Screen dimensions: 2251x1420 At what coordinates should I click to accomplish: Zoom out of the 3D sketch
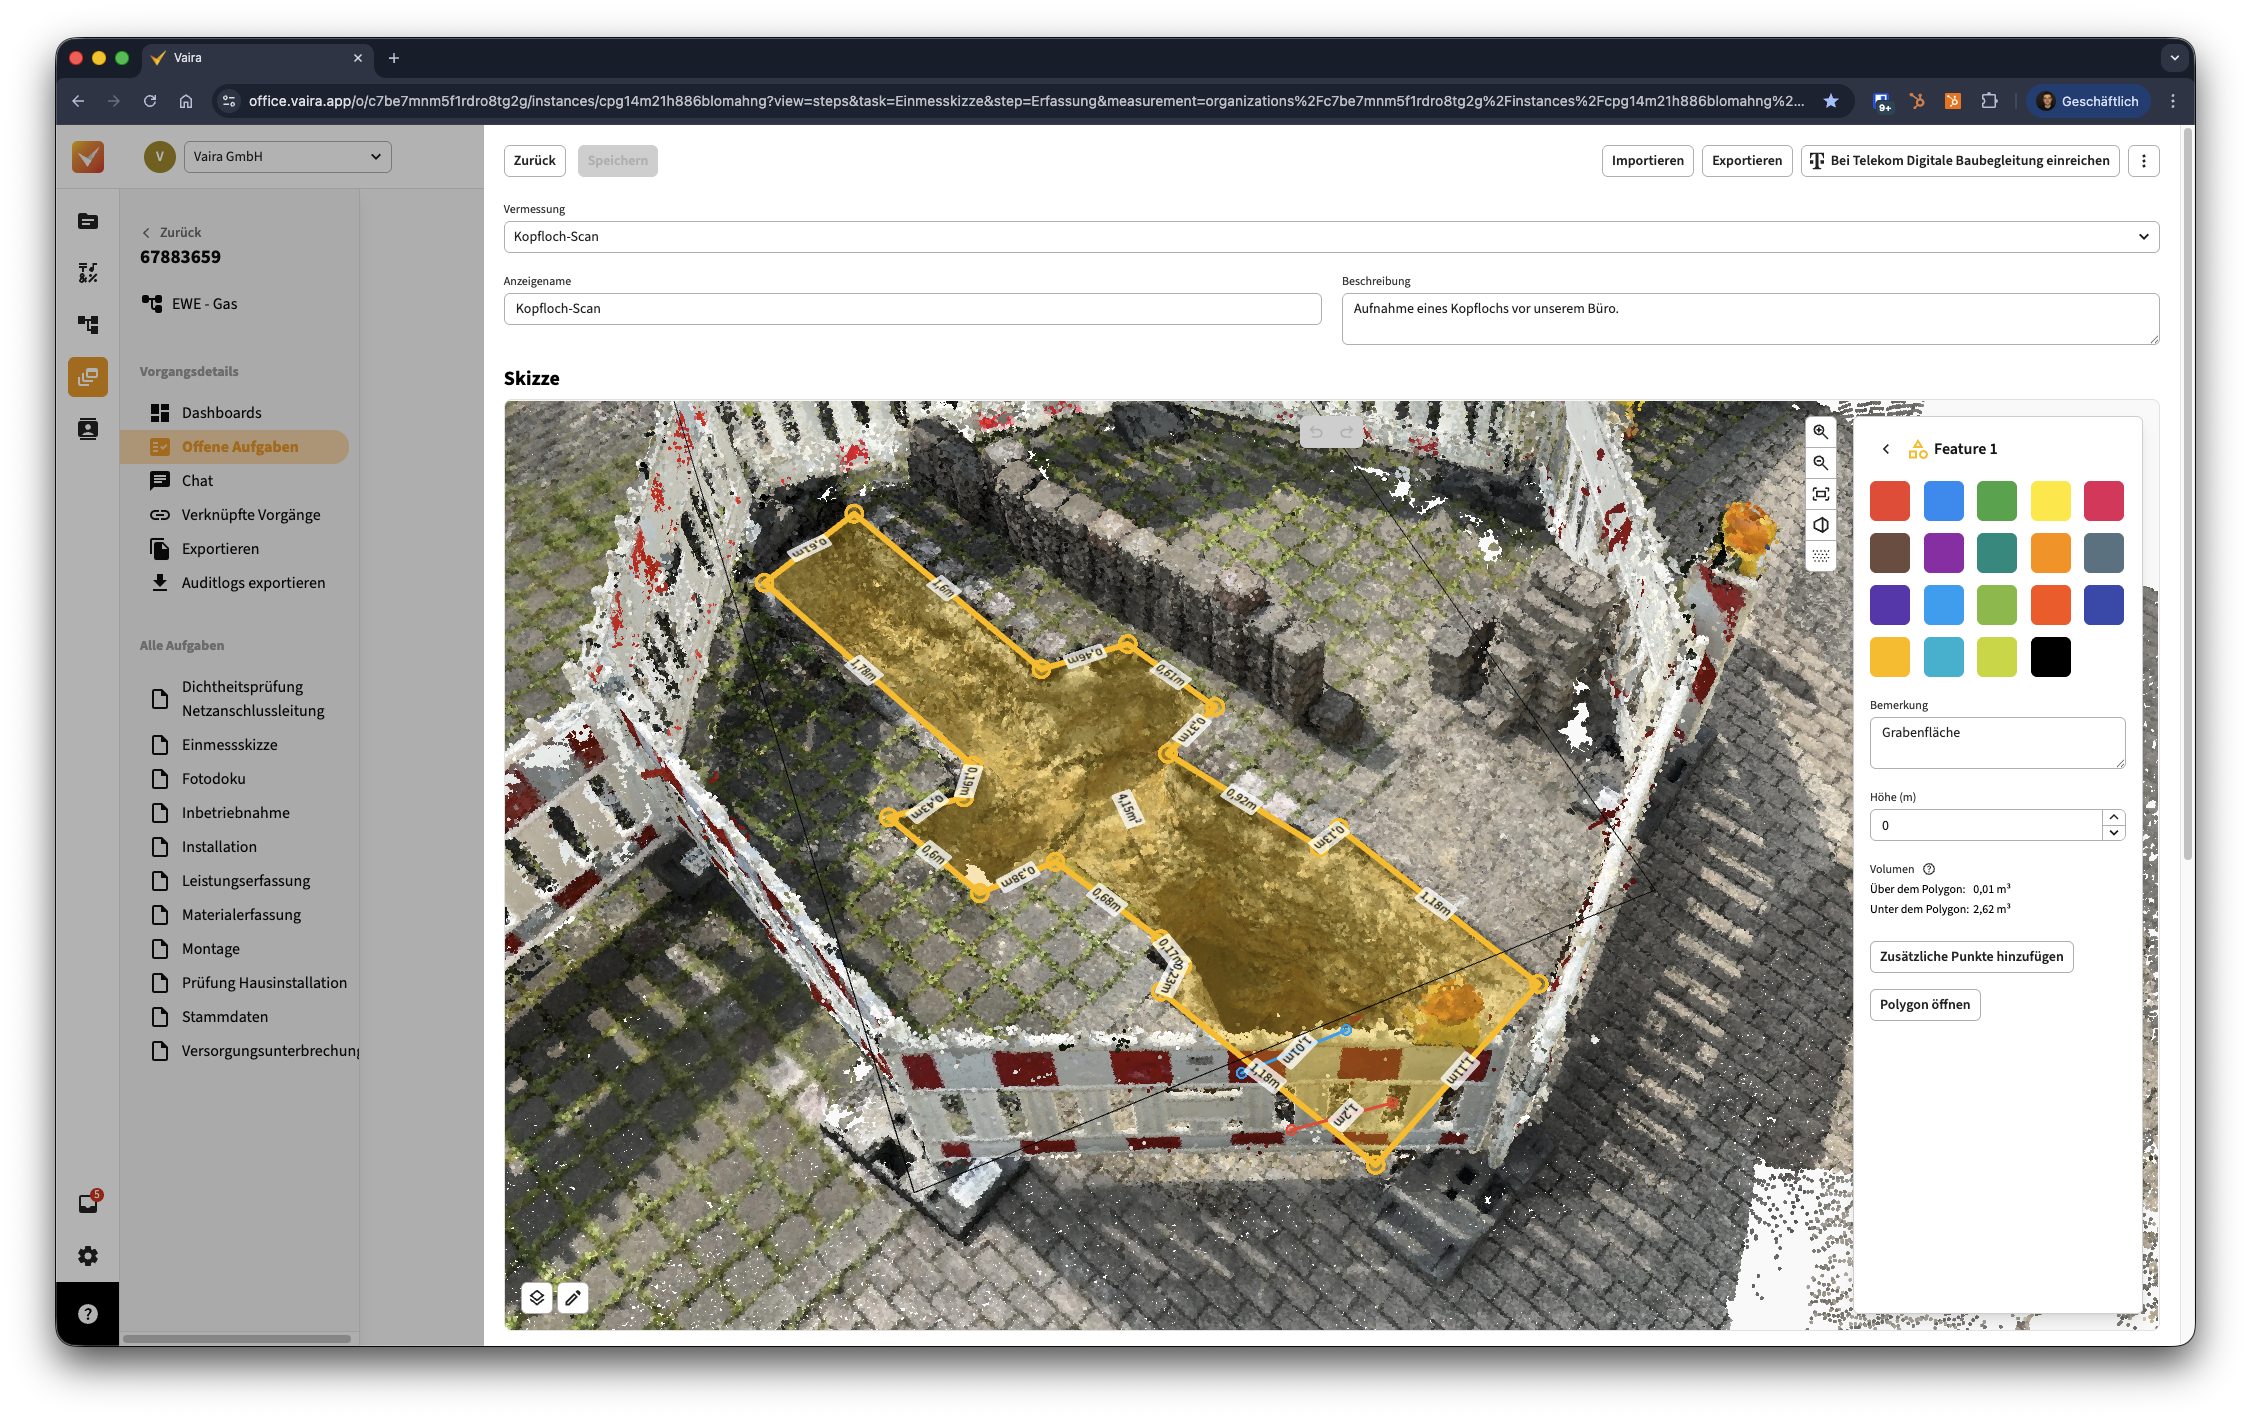(x=1820, y=463)
